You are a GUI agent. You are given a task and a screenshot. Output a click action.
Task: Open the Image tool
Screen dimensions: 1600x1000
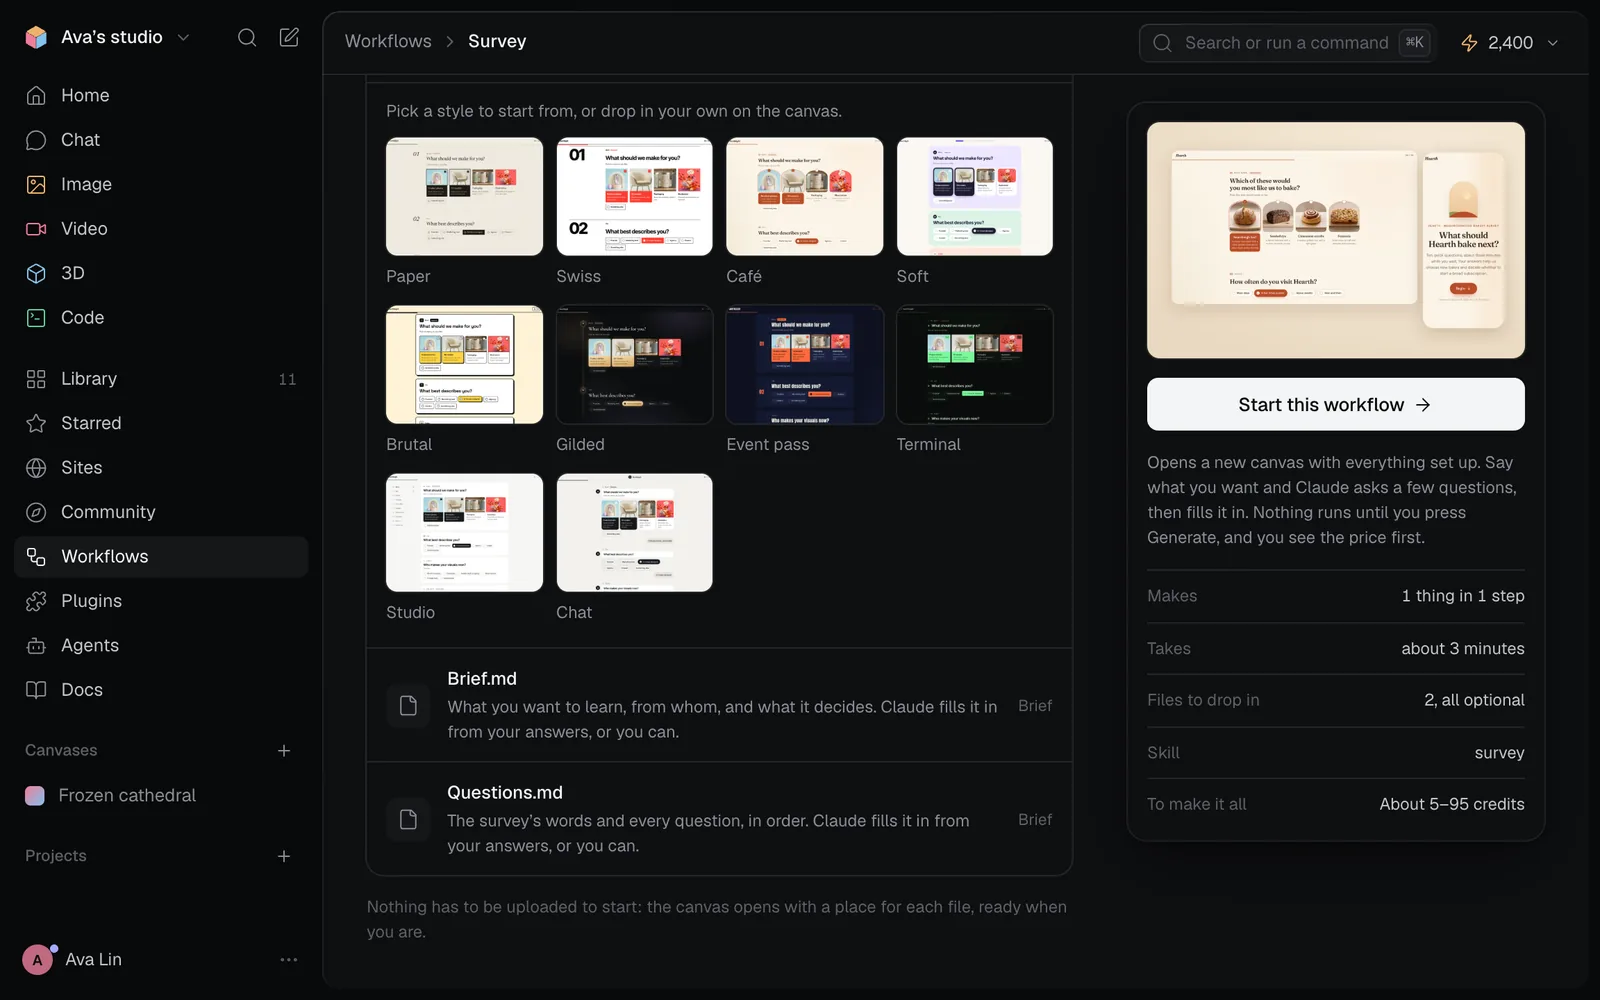tap(161, 184)
